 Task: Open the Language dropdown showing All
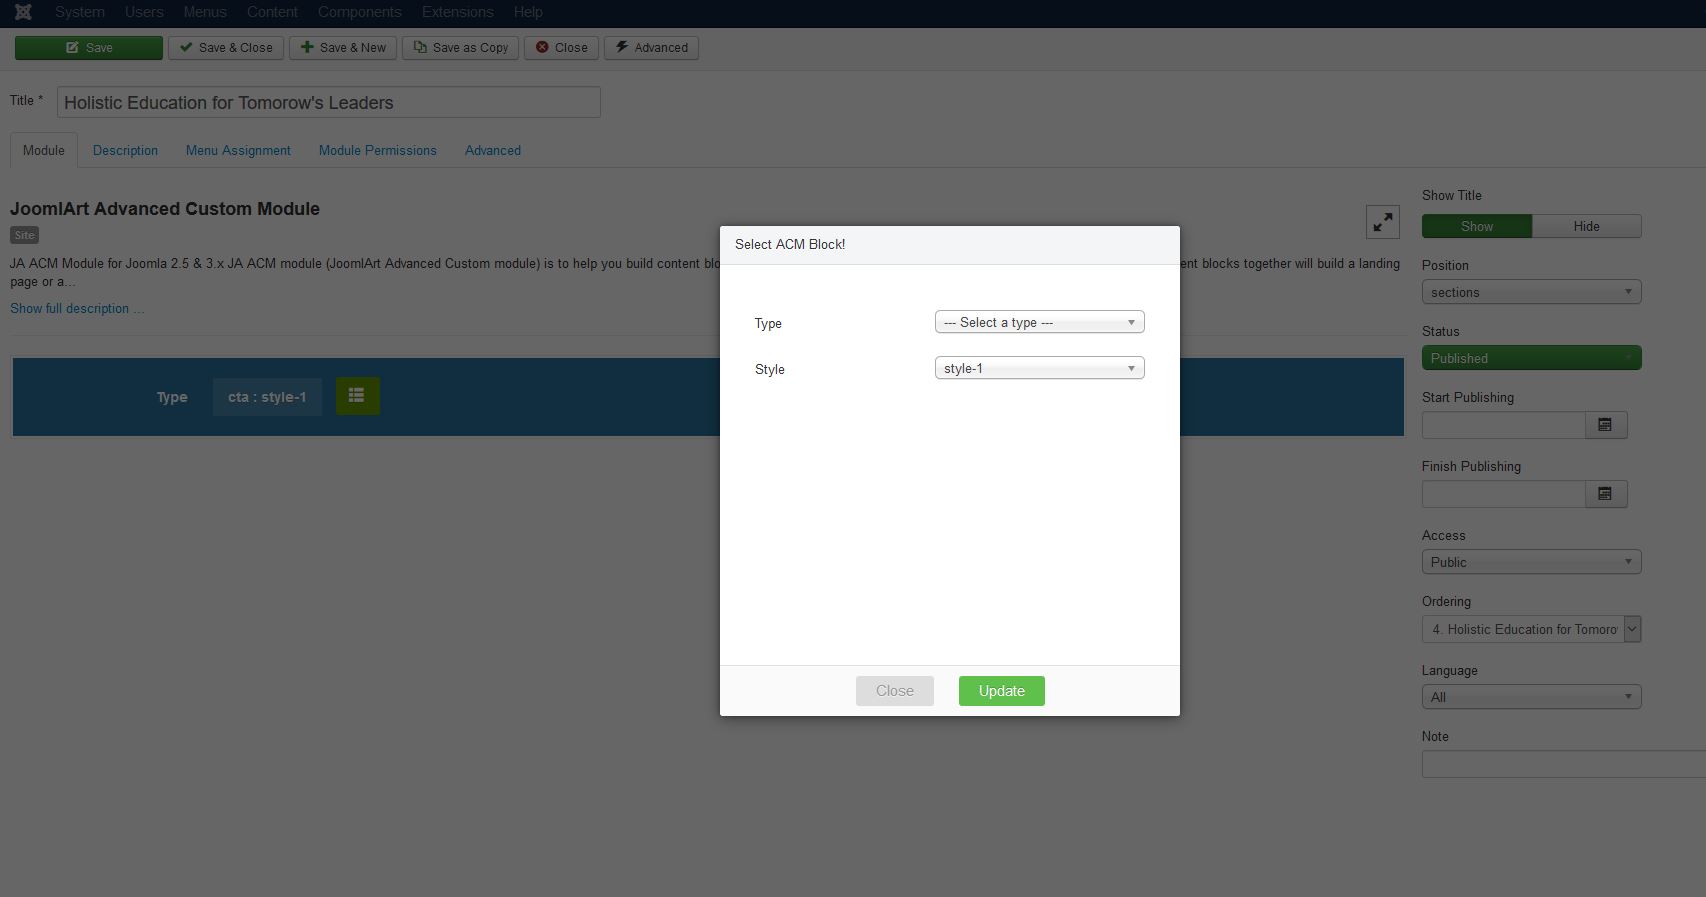pyautogui.click(x=1531, y=697)
